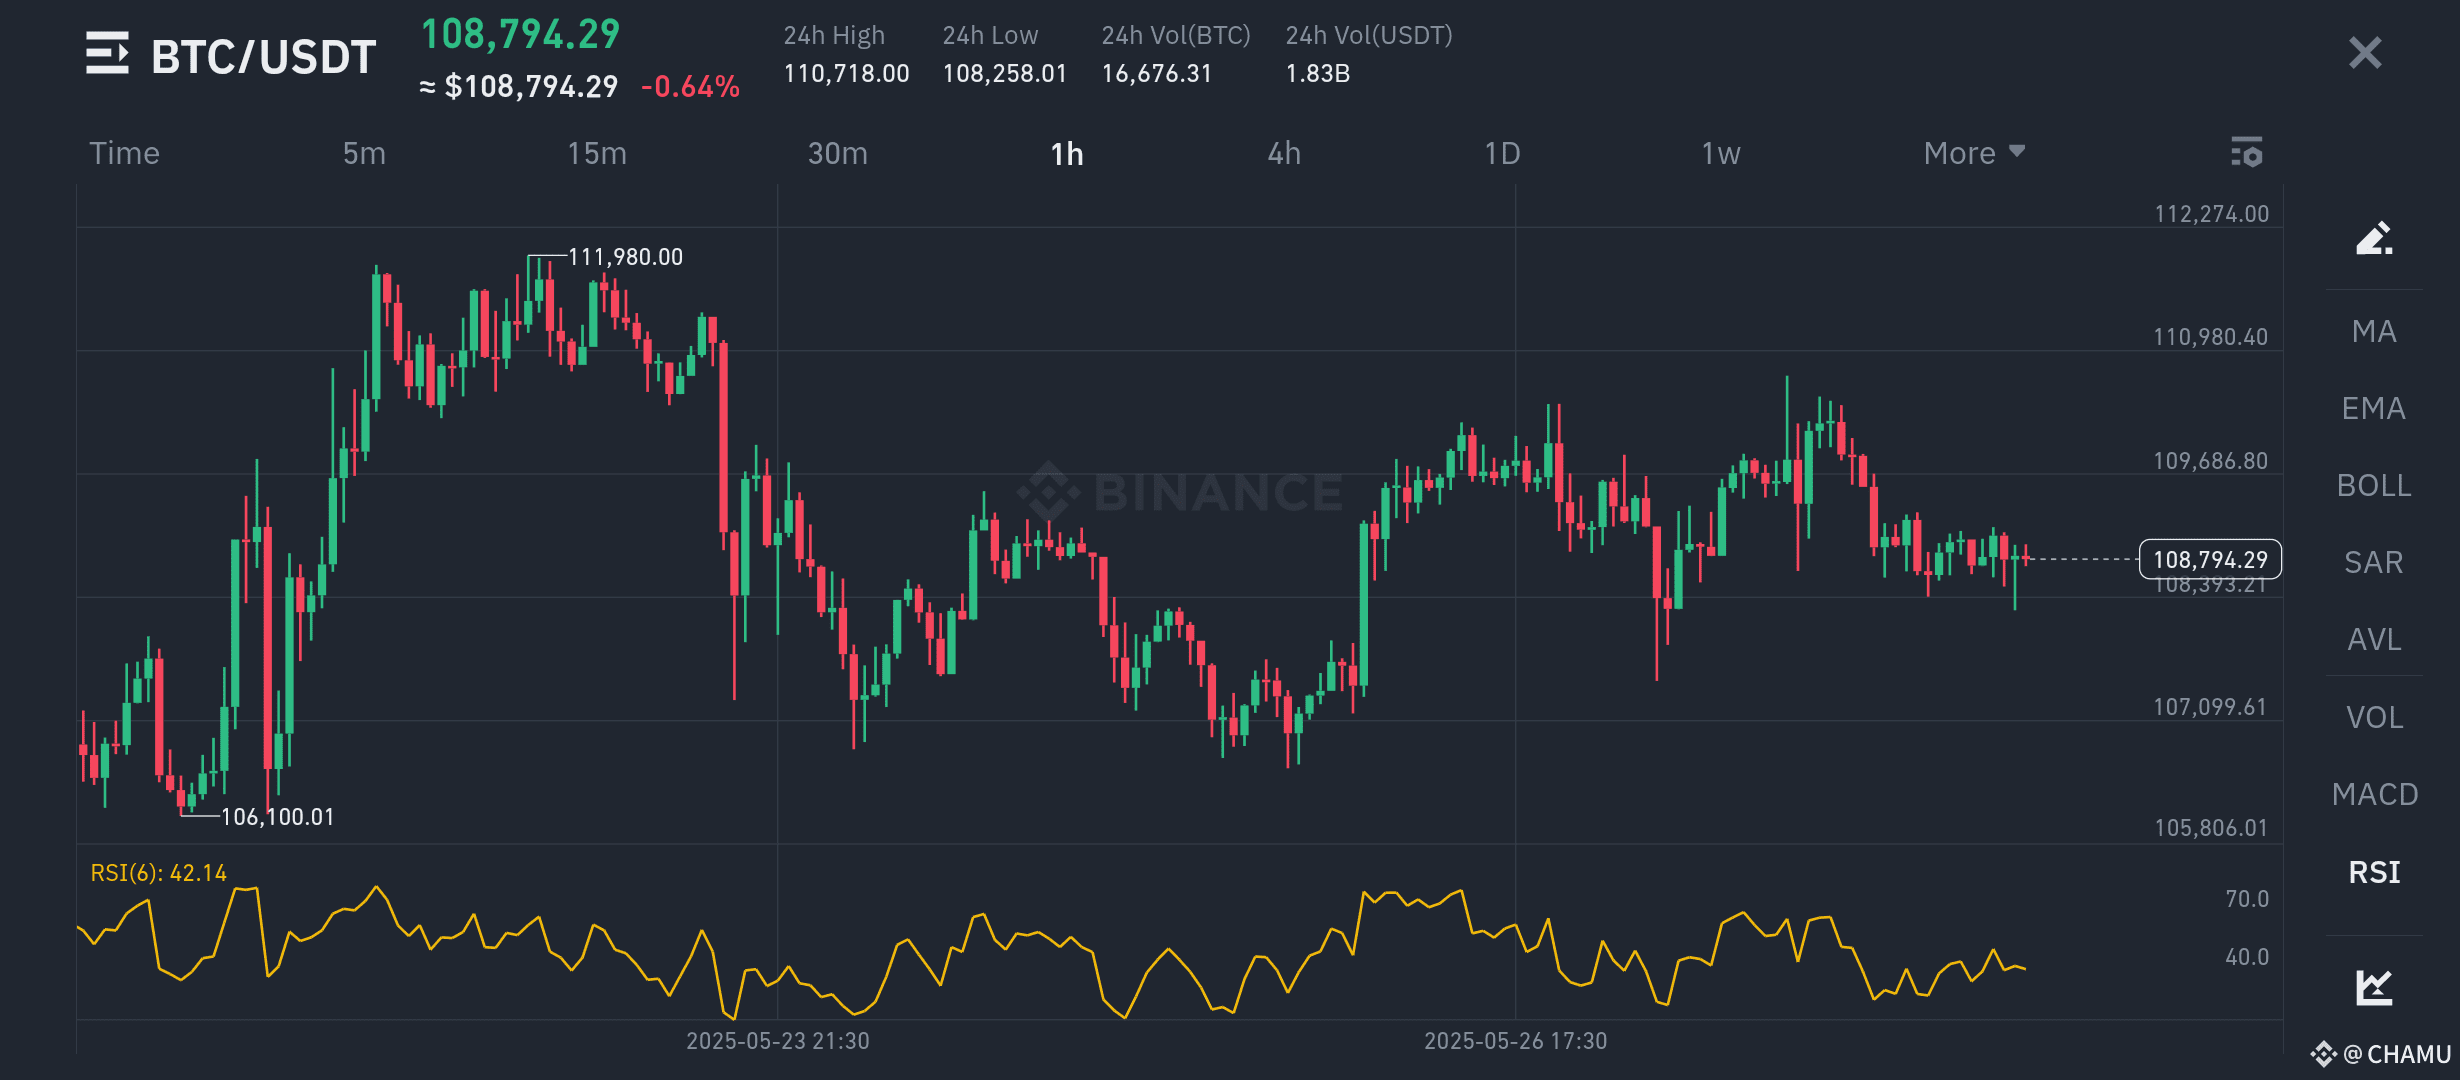Image resolution: width=2460 pixels, height=1080 pixels.
Task: Select the 15m interval
Action: tap(597, 153)
